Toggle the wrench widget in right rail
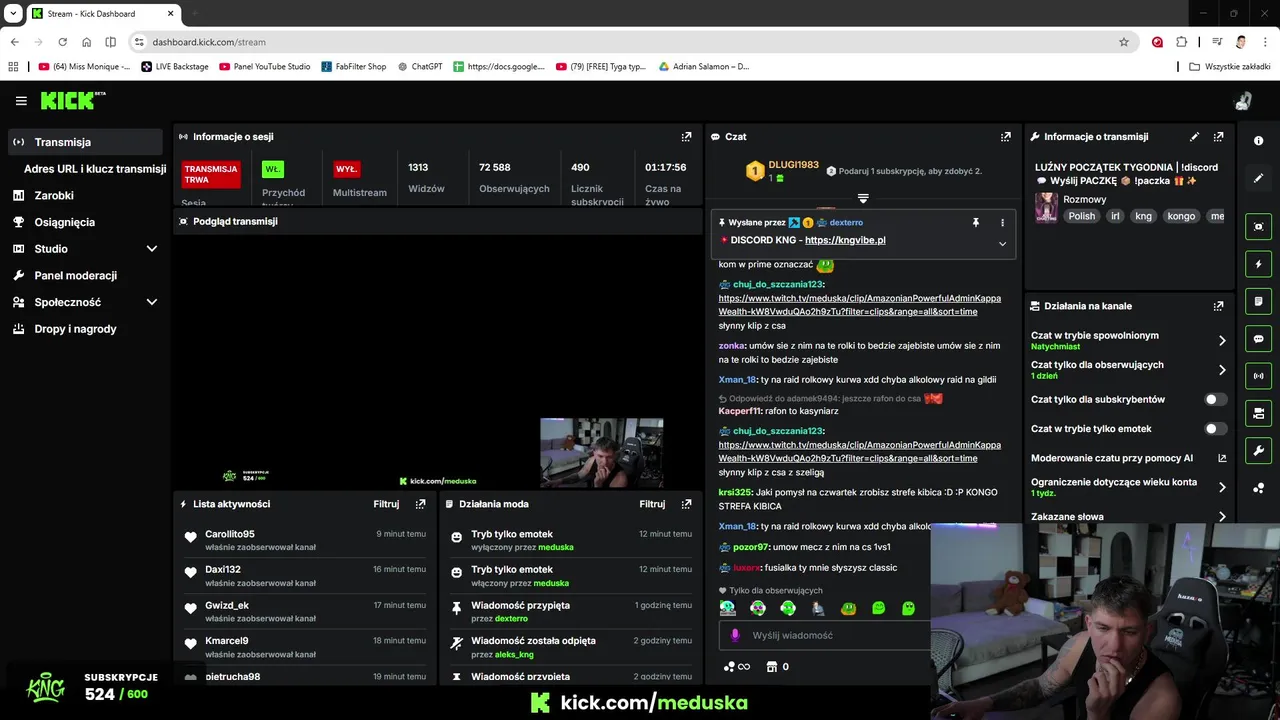1280x720 pixels. [1258, 450]
